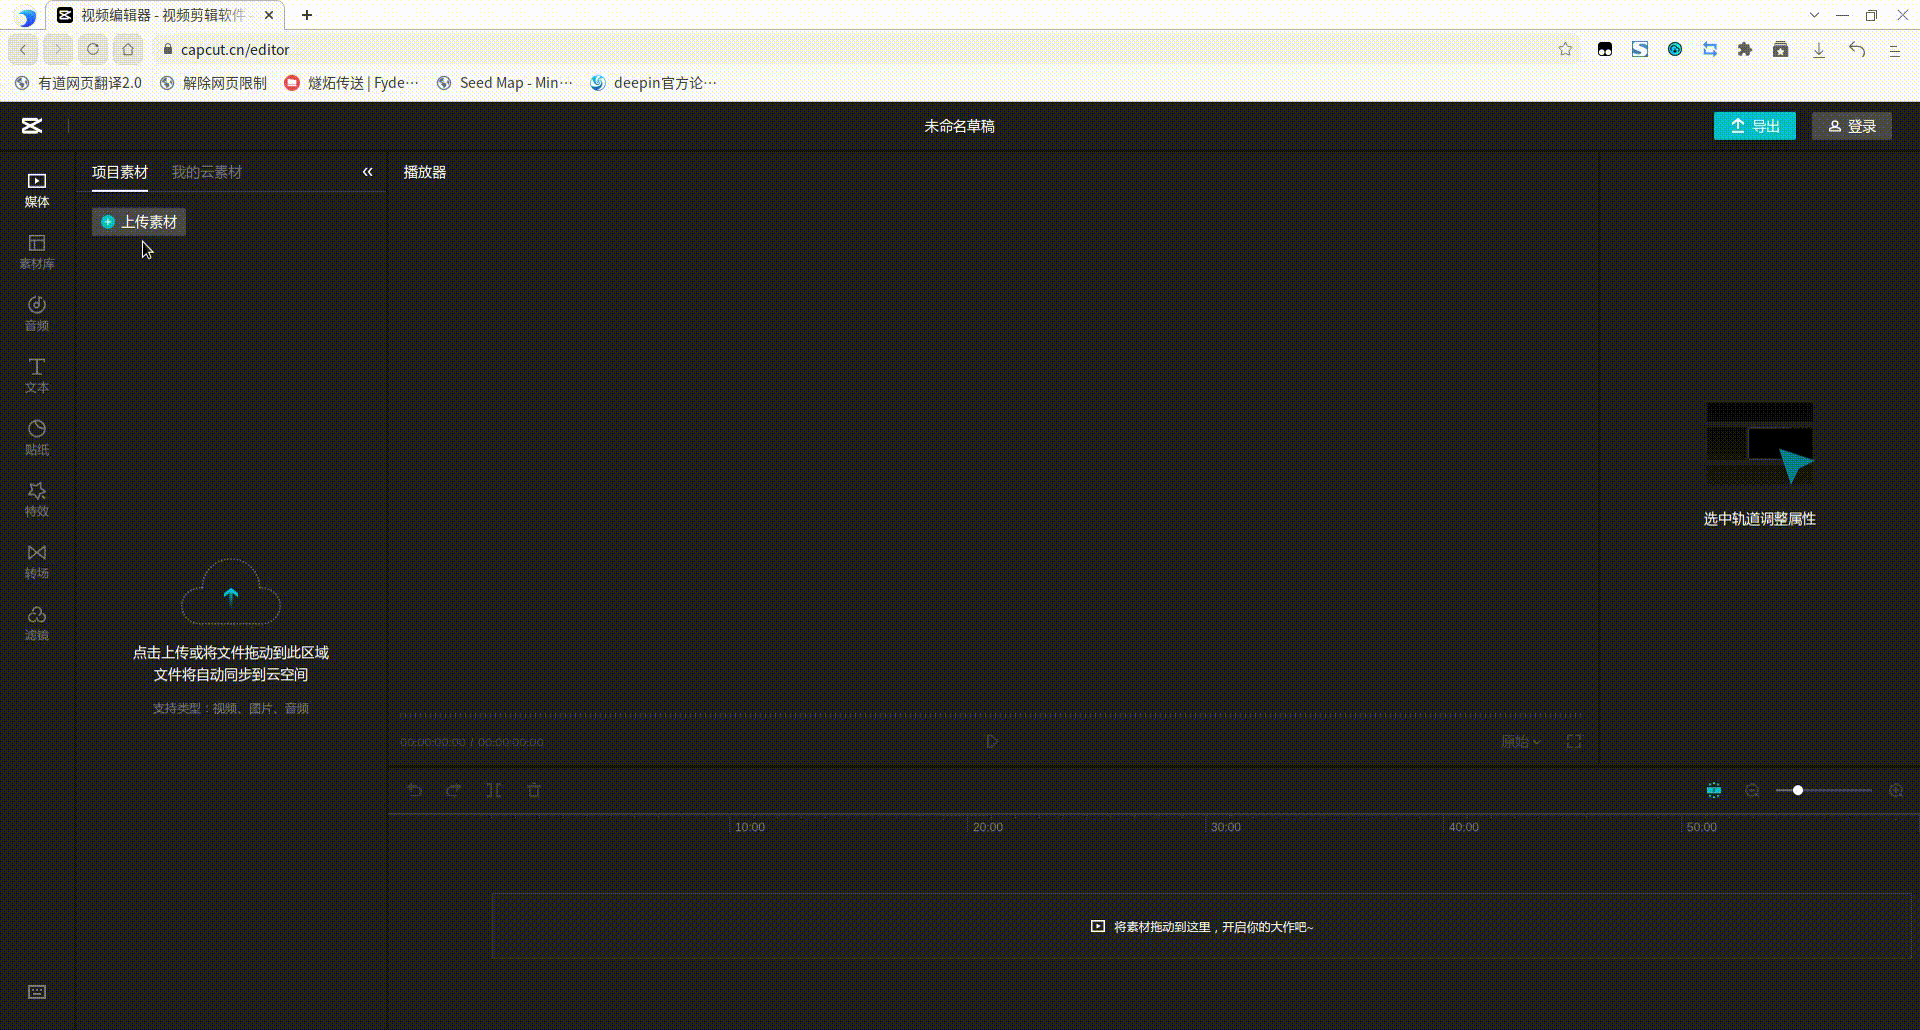The image size is (1920, 1030).
Task: Open the deepin官方论坛 bookmark
Action: click(655, 83)
